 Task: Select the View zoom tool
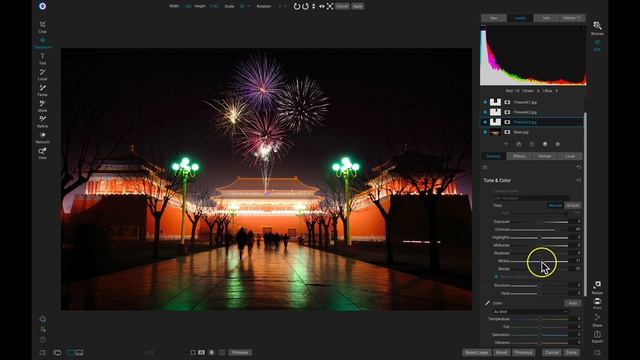(42, 153)
